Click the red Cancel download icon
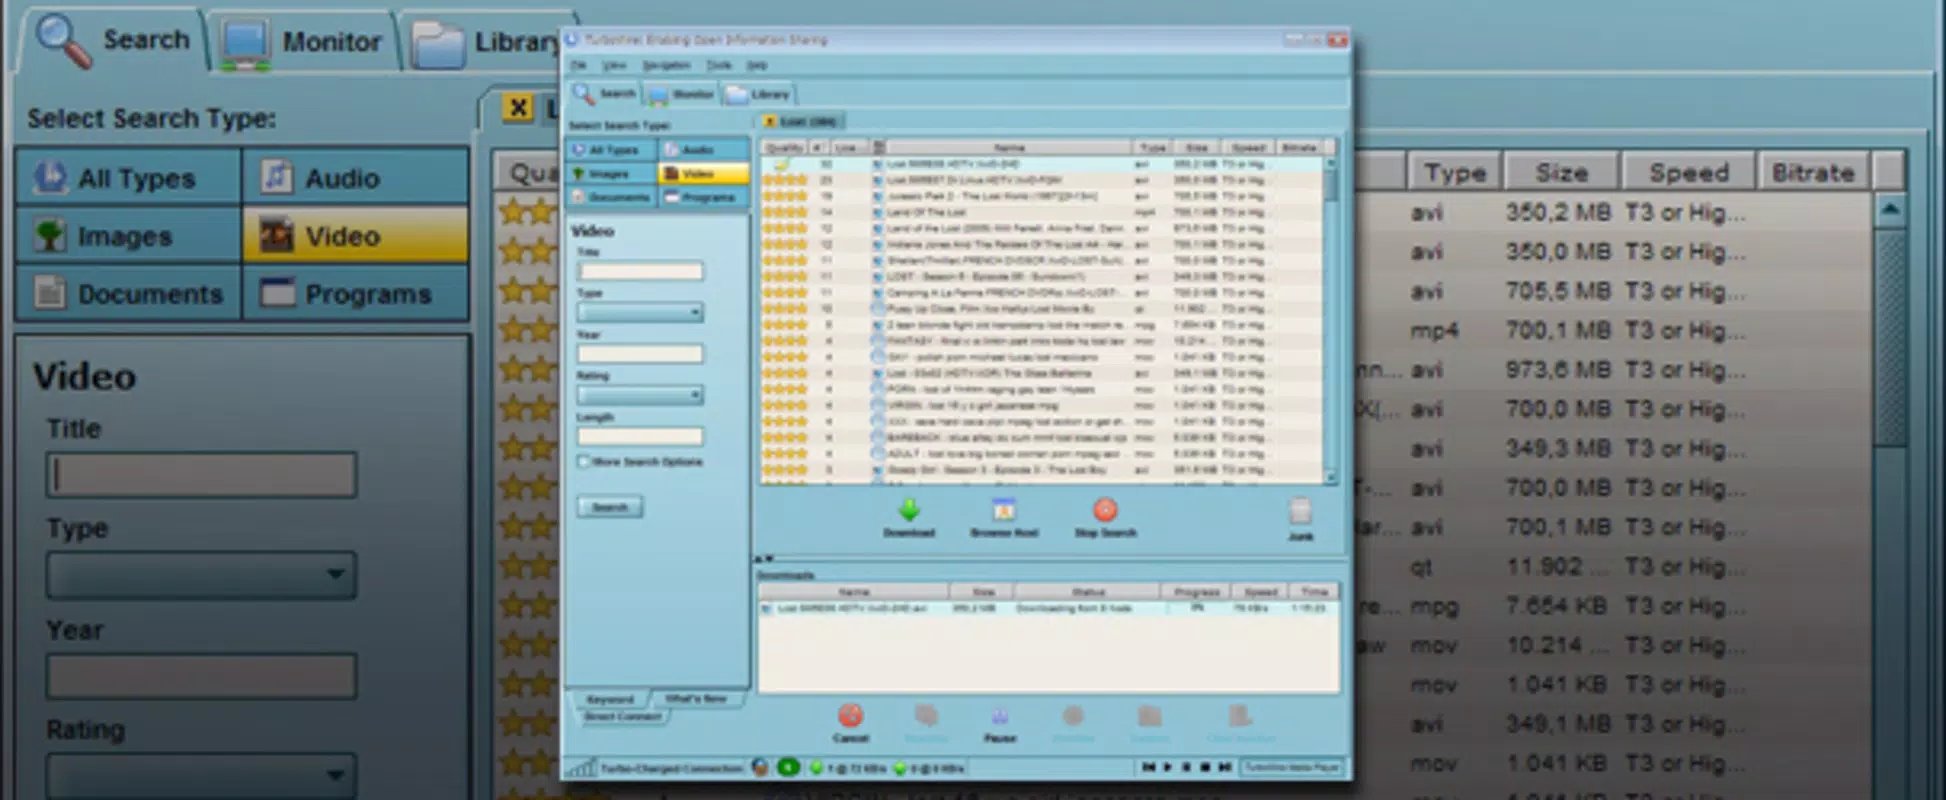The image size is (1946, 800). pos(850,716)
